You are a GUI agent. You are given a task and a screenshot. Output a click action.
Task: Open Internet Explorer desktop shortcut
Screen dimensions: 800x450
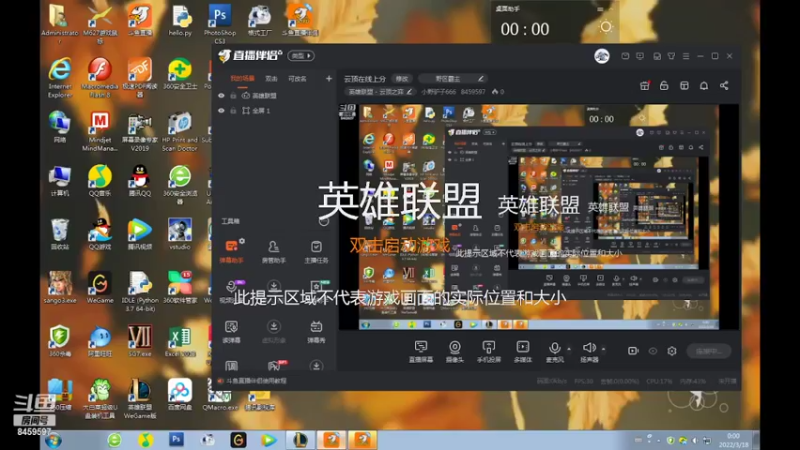(x=60, y=78)
